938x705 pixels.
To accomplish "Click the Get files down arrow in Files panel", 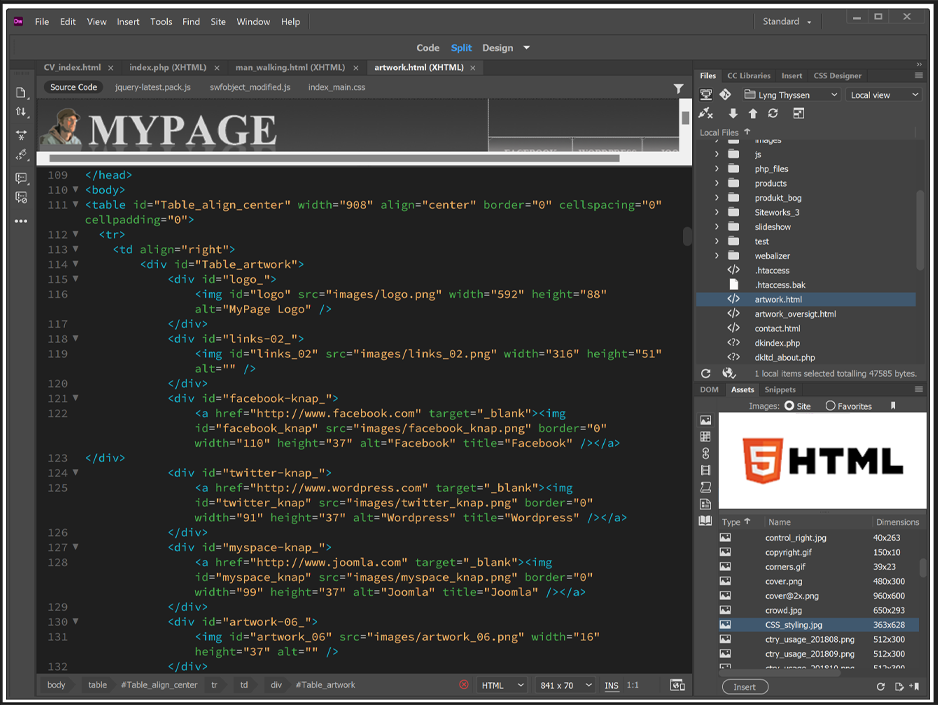I will tap(733, 114).
